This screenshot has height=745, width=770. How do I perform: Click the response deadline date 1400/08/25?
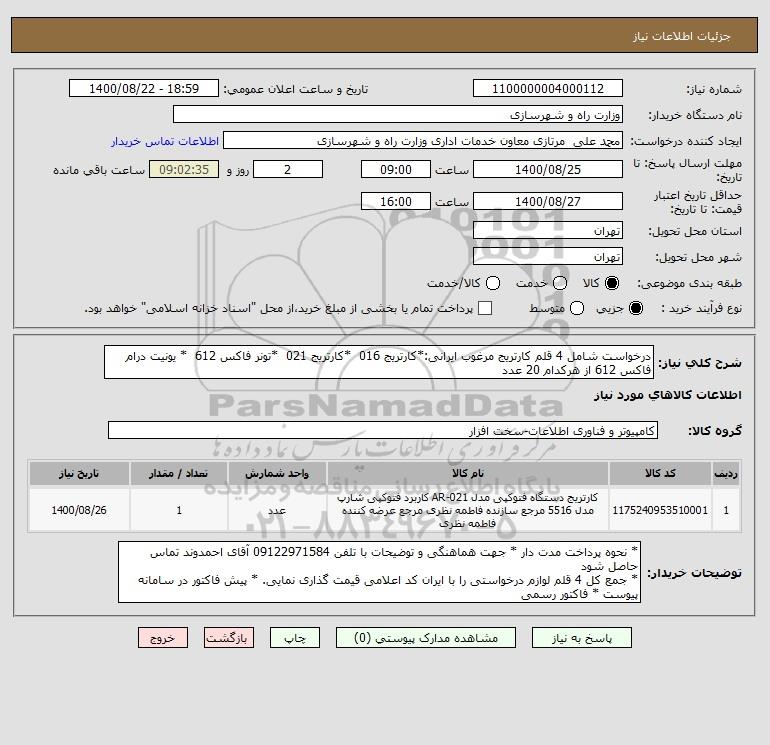click(x=548, y=170)
